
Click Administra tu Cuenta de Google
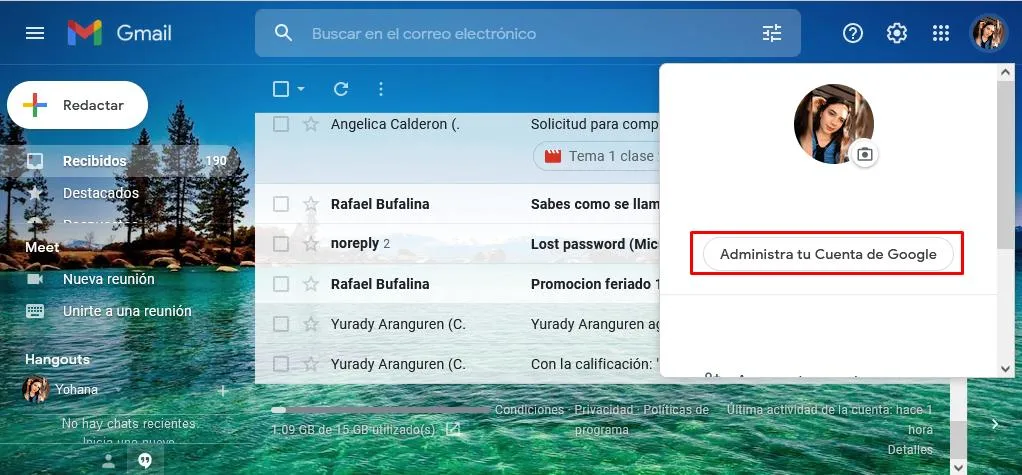(828, 254)
